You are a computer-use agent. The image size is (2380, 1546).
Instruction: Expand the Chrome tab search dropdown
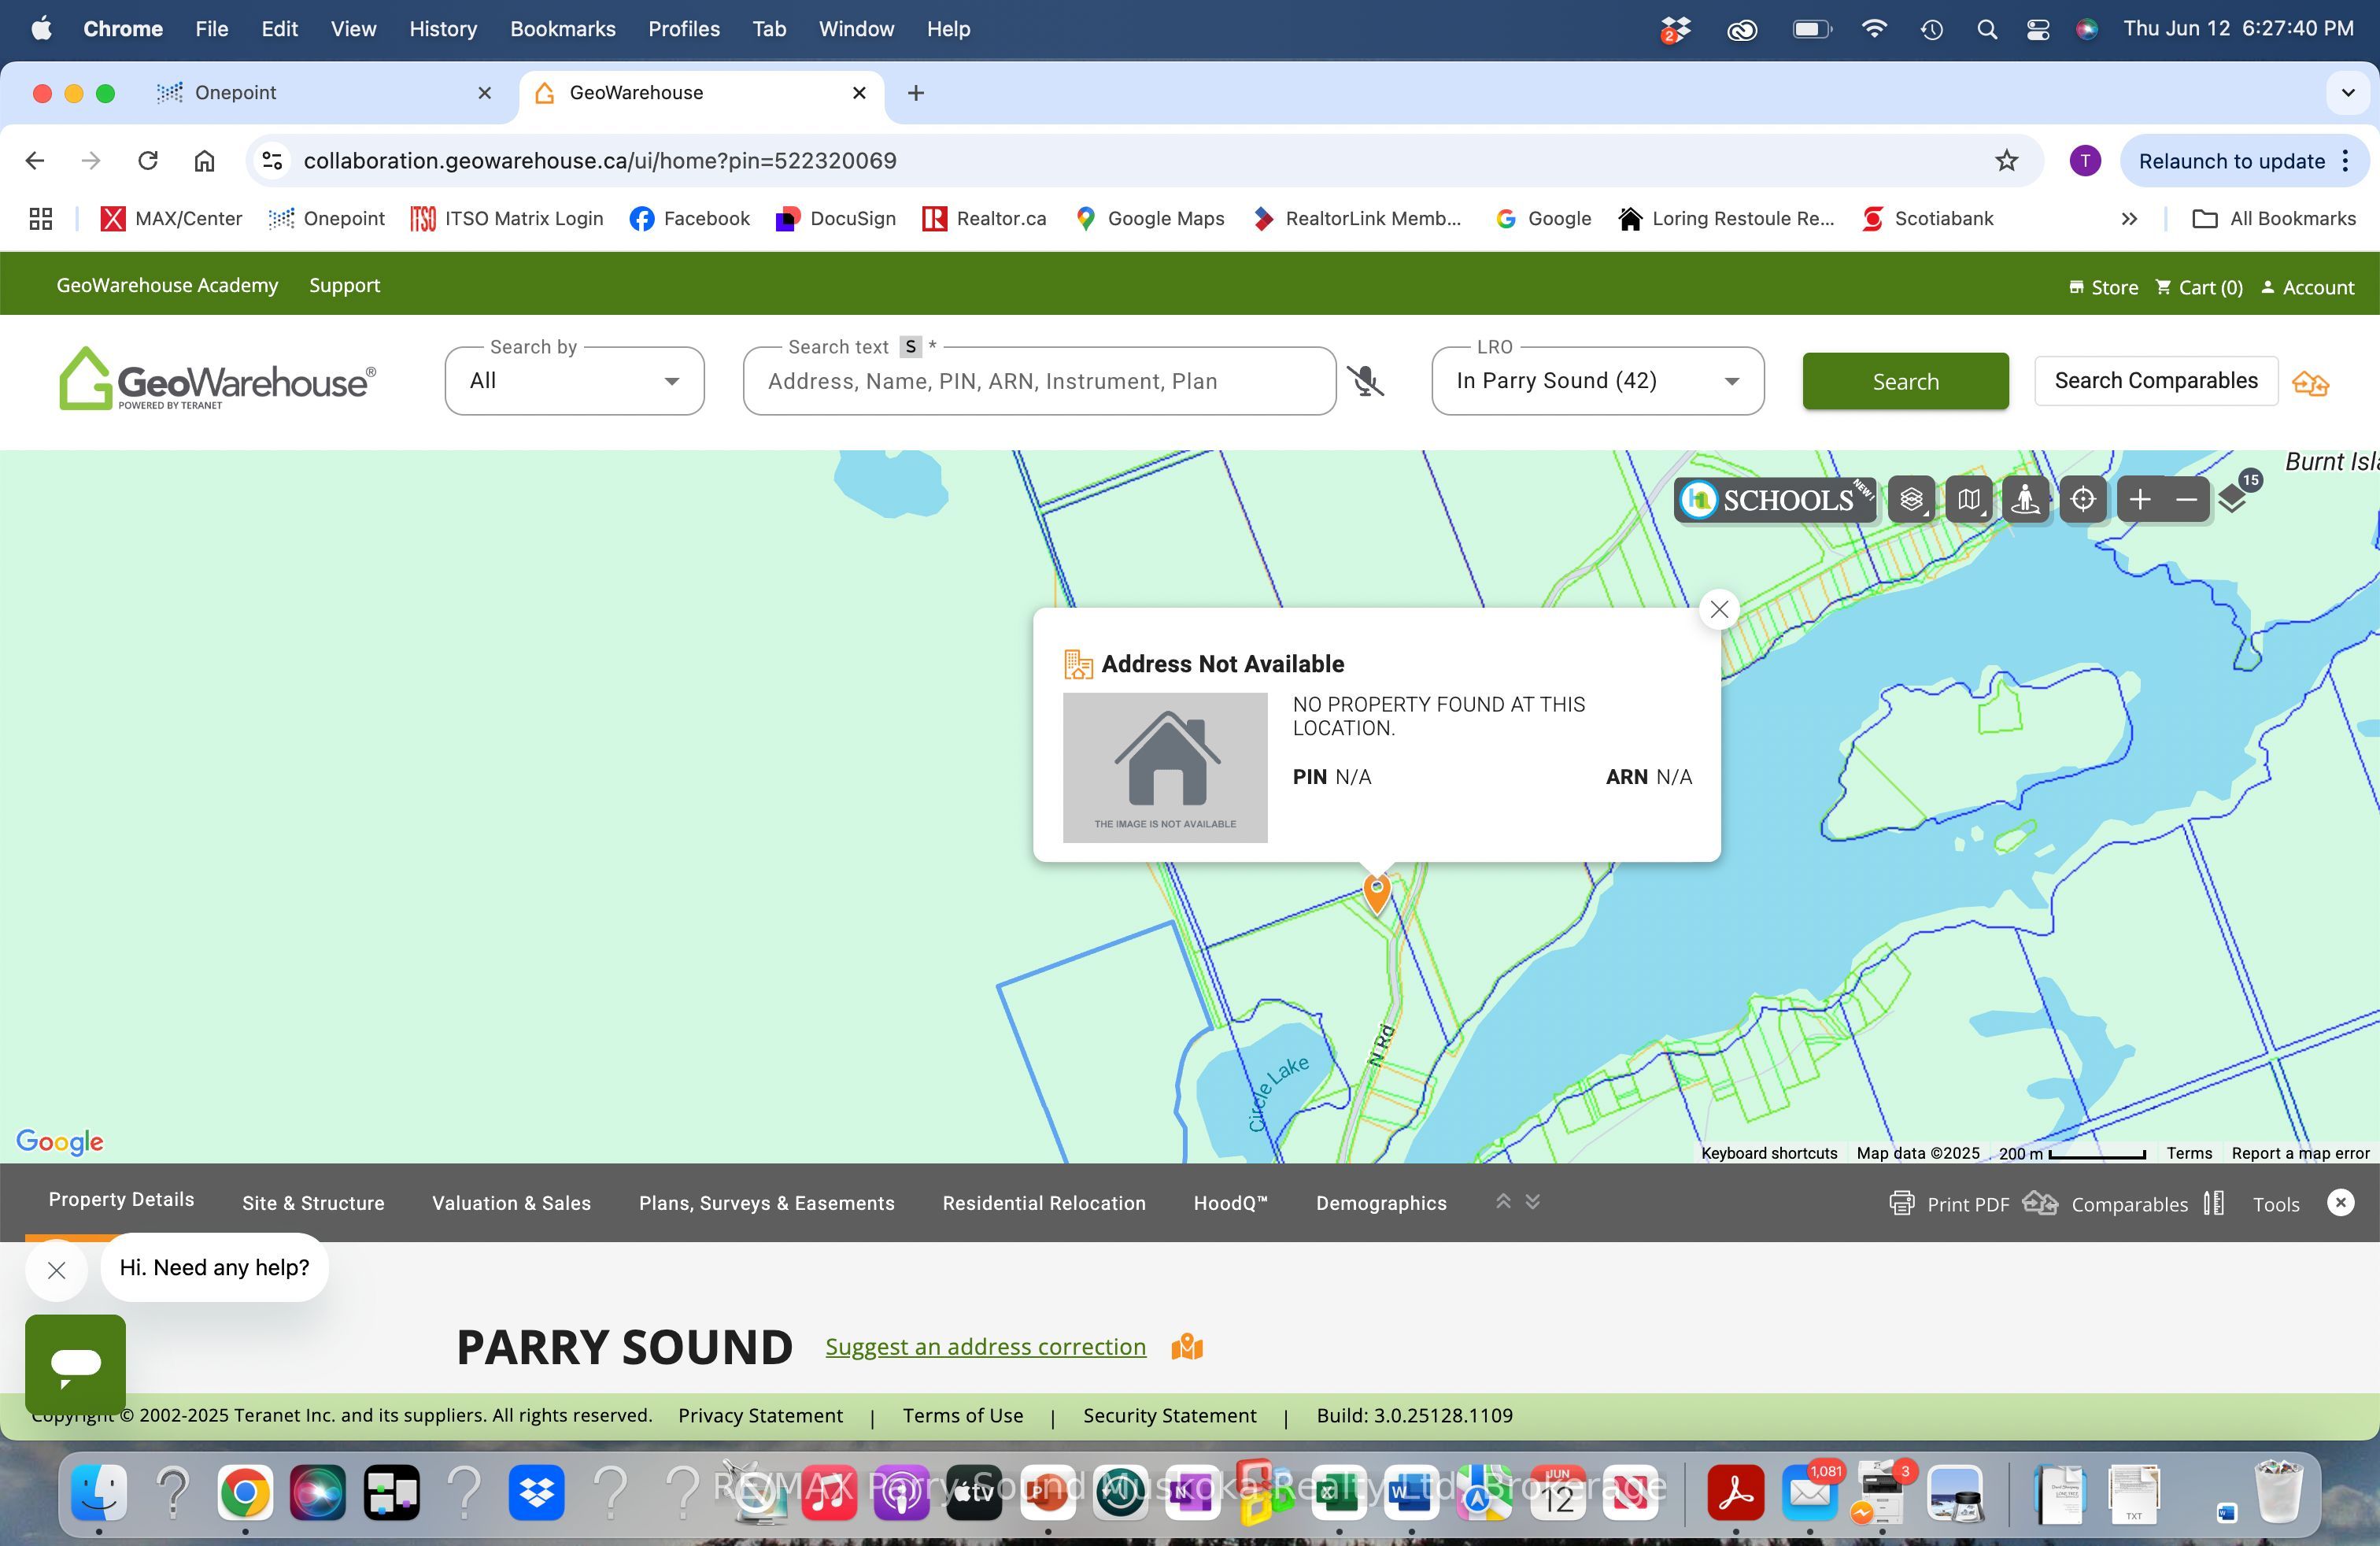tap(2347, 93)
